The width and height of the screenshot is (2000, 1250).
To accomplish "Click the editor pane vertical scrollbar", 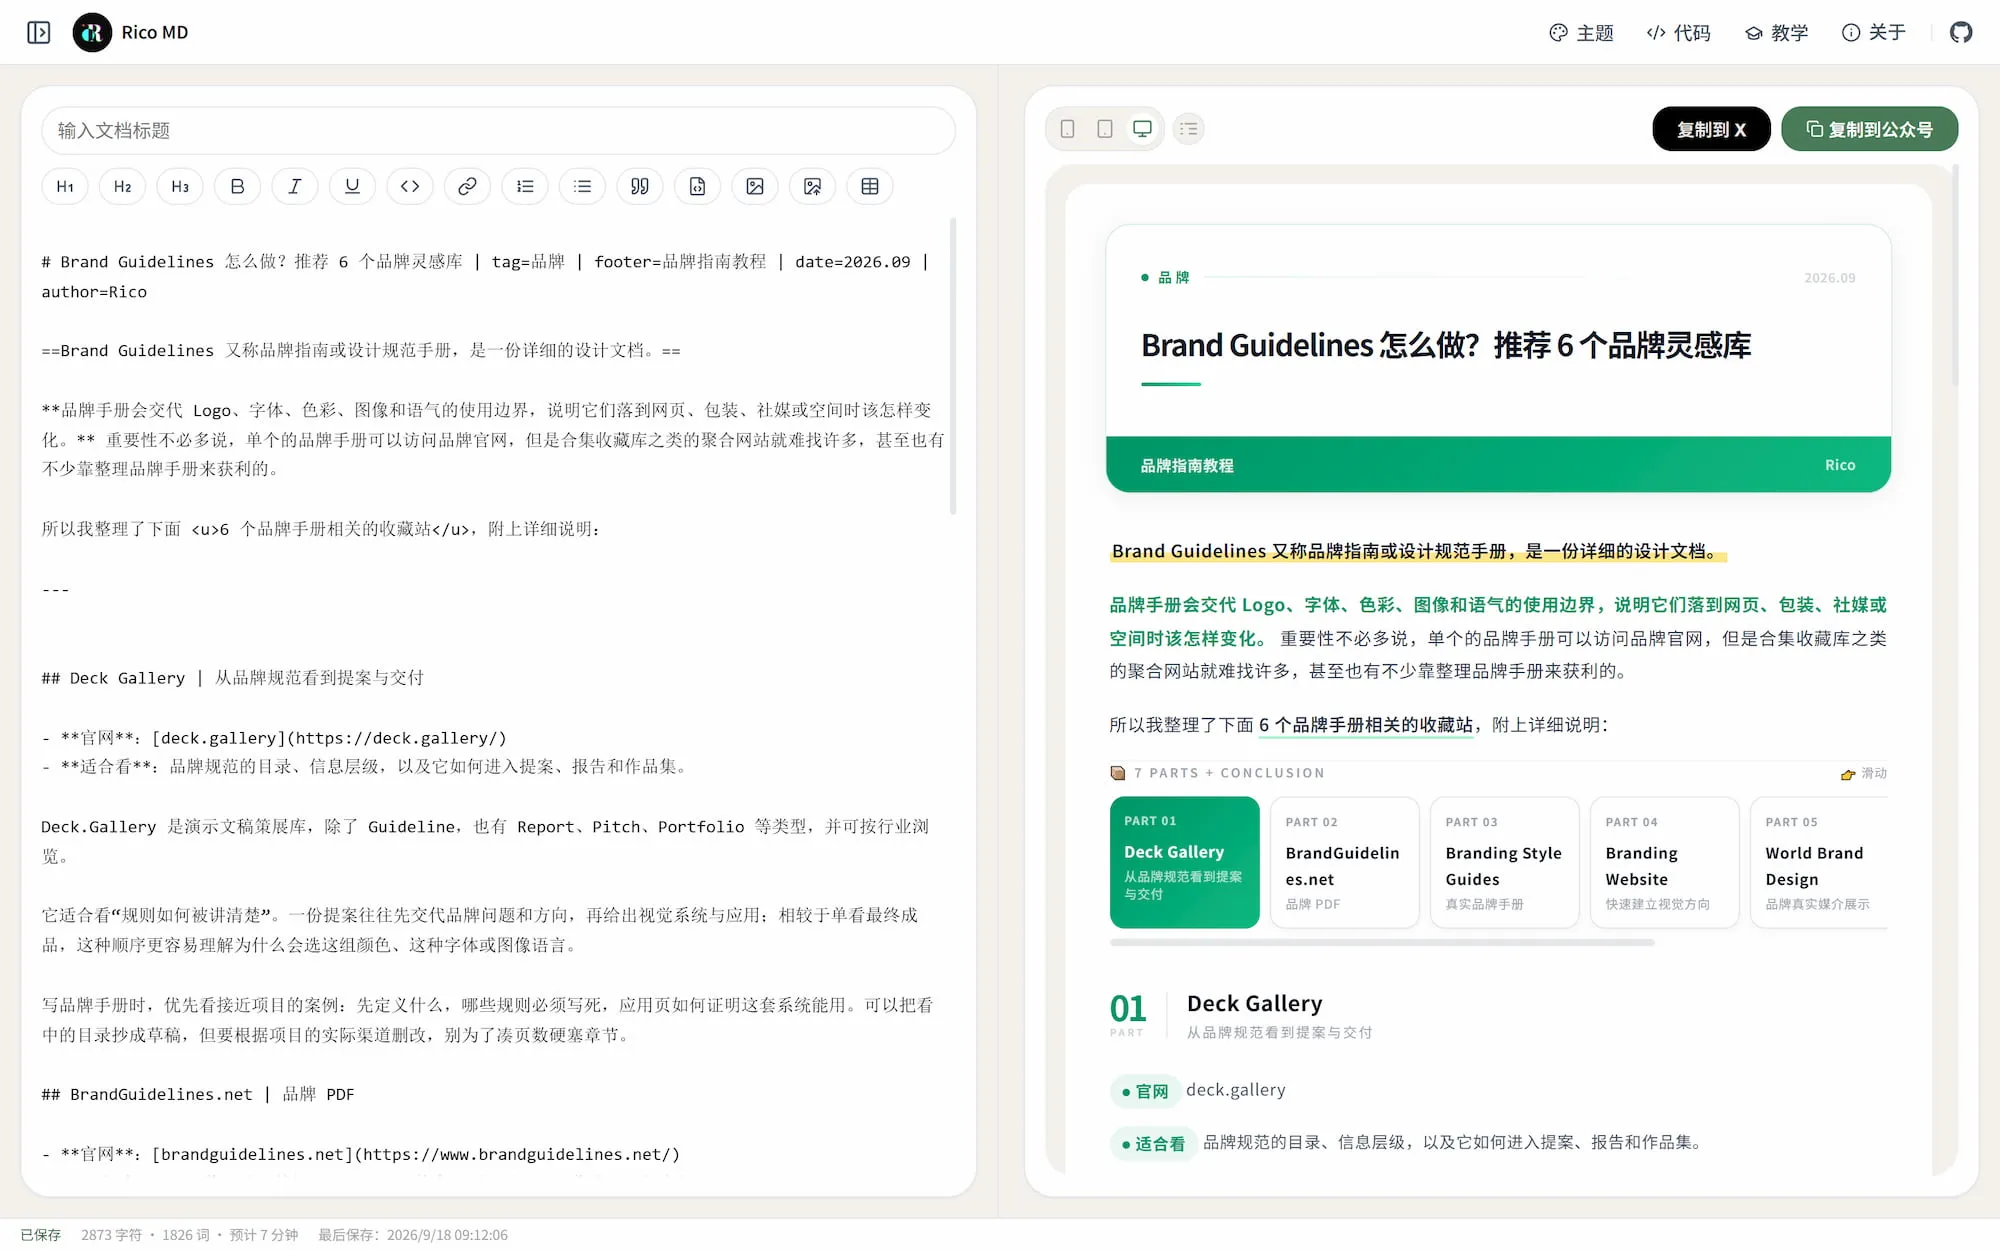I will point(952,365).
